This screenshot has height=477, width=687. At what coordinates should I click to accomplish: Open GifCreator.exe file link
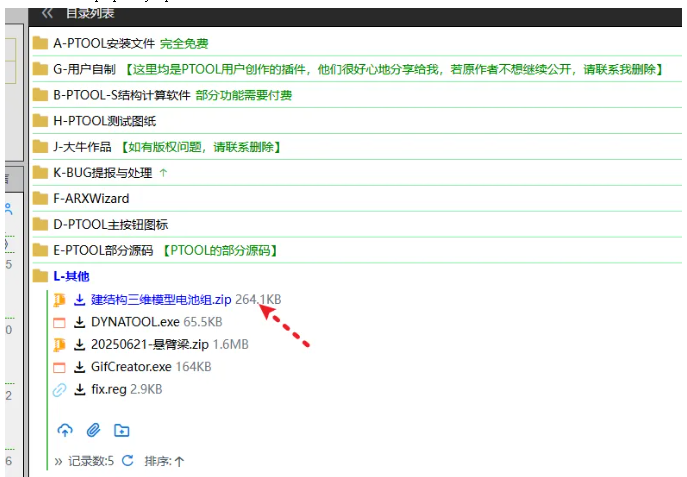131,367
